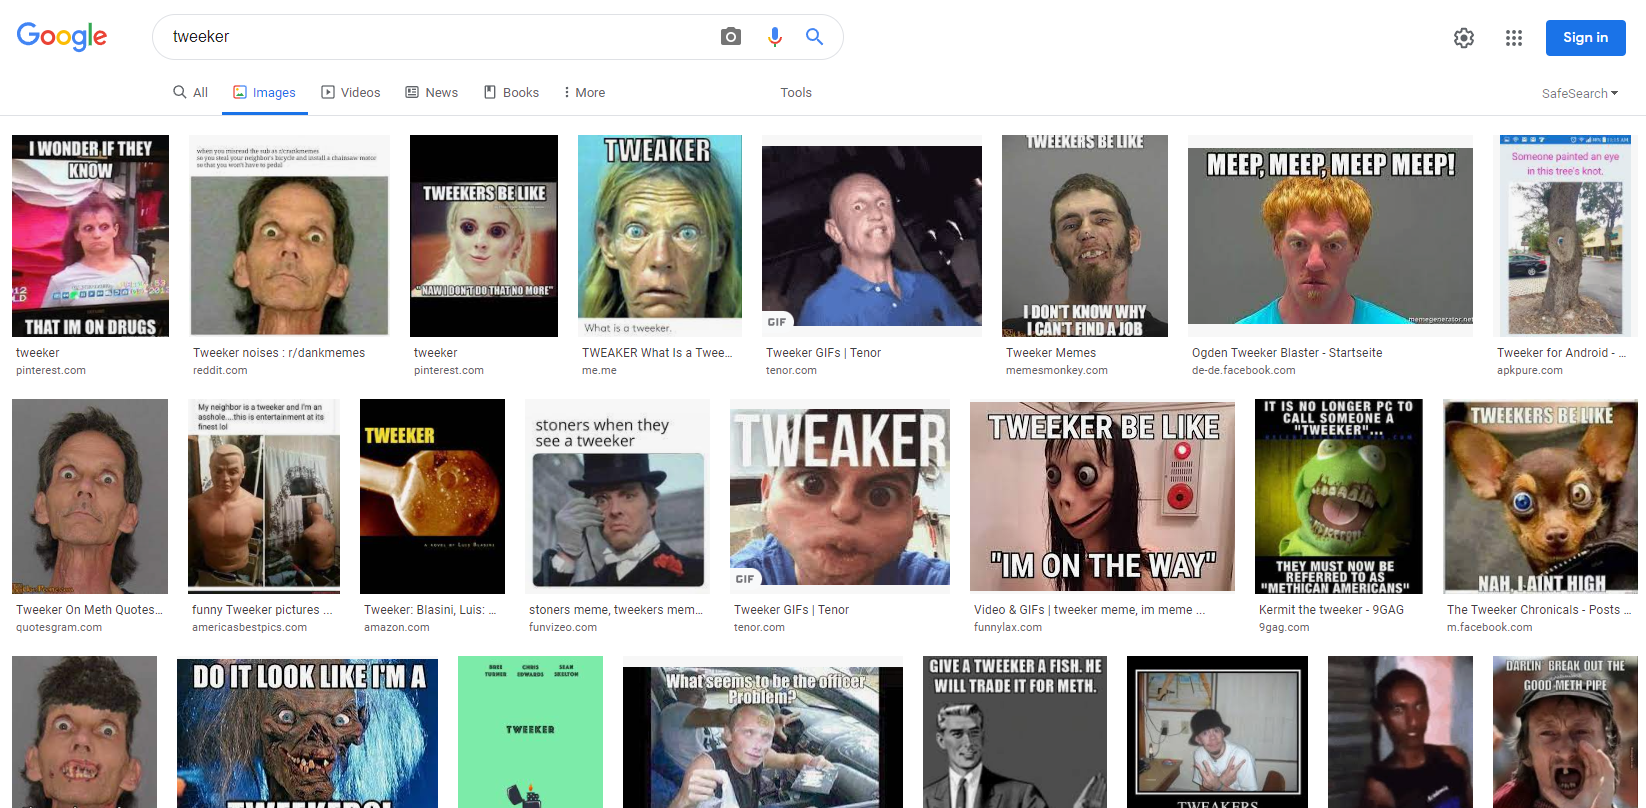The image size is (1646, 808).
Task: Open 'Do it look like' meme thumbnail
Action: pos(307,732)
